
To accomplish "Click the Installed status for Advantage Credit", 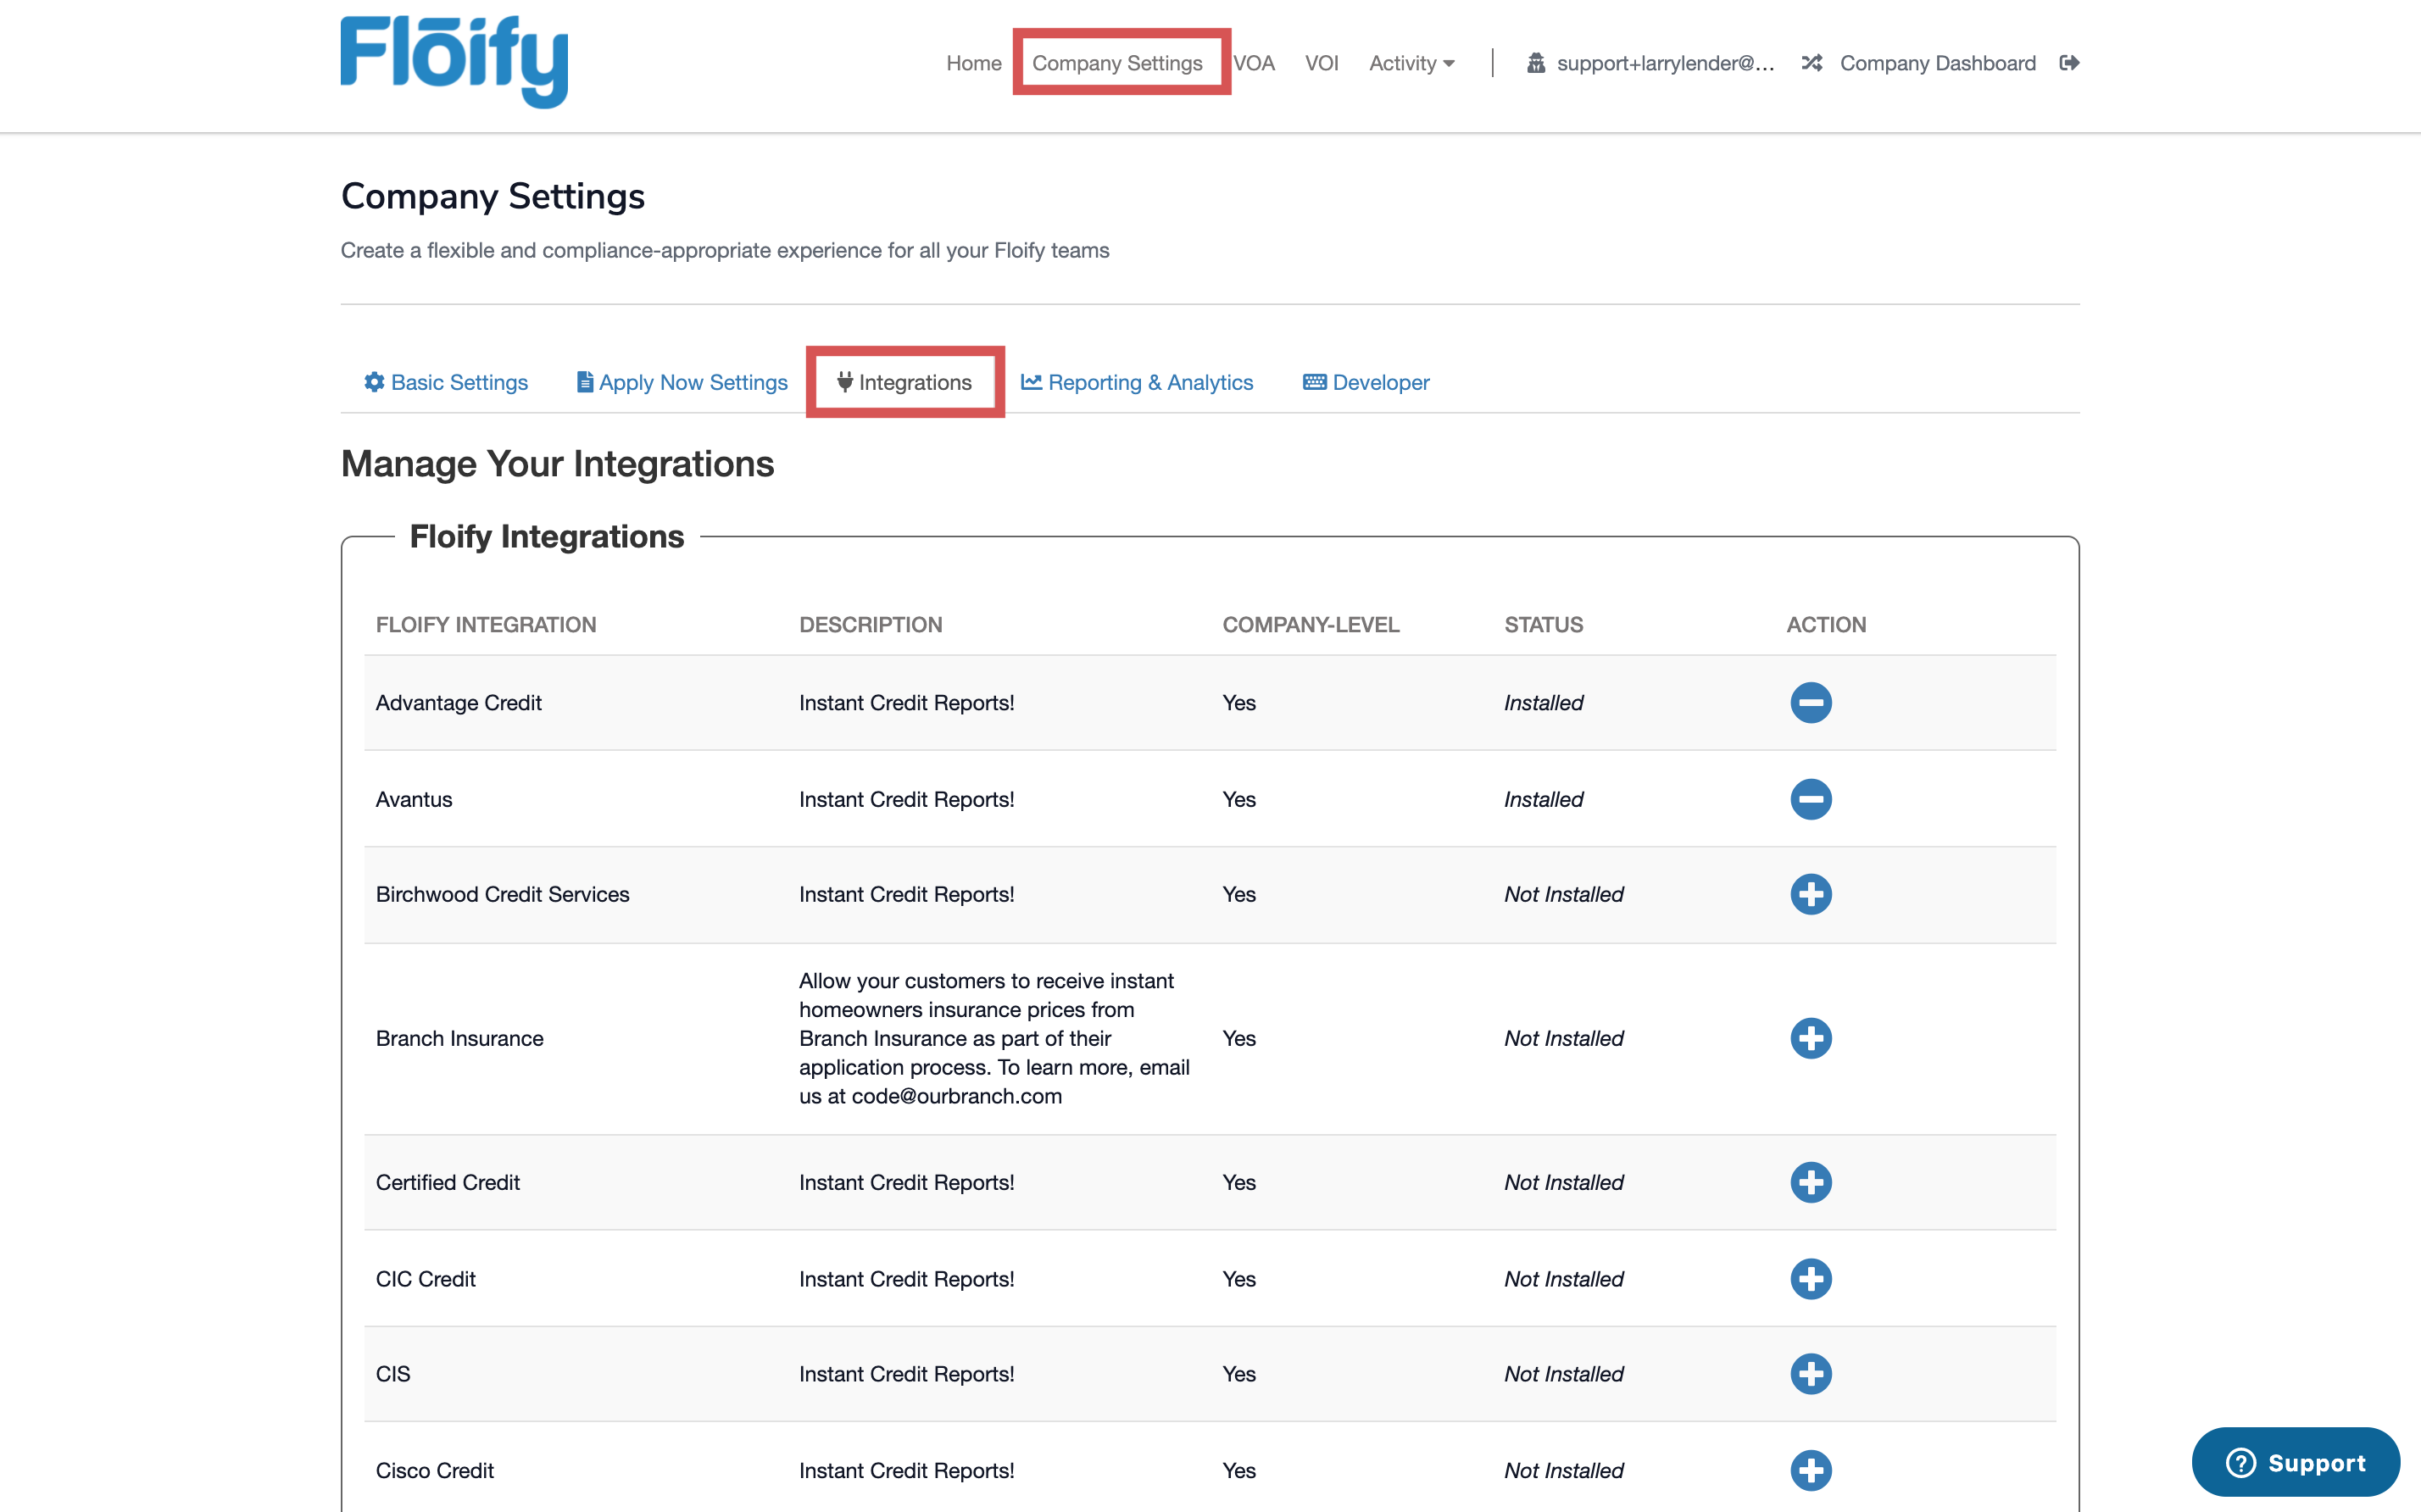I will click(1543, 702).
